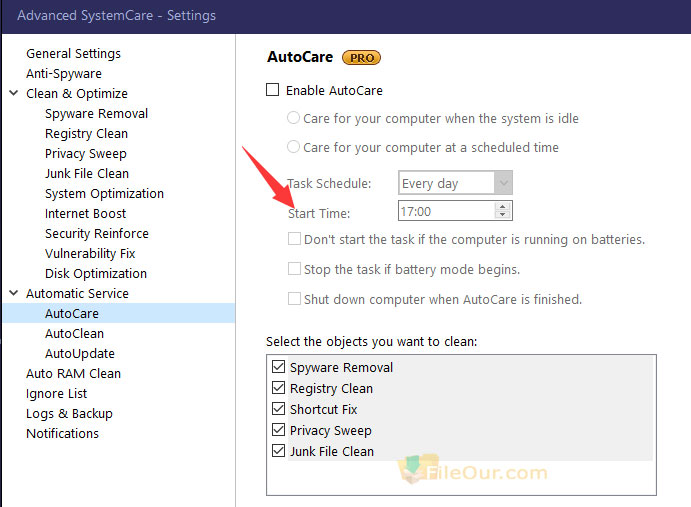This screenshot has height=507, width=691.
Task: Open the Logs & Backup settings
Action: [69, 414]
